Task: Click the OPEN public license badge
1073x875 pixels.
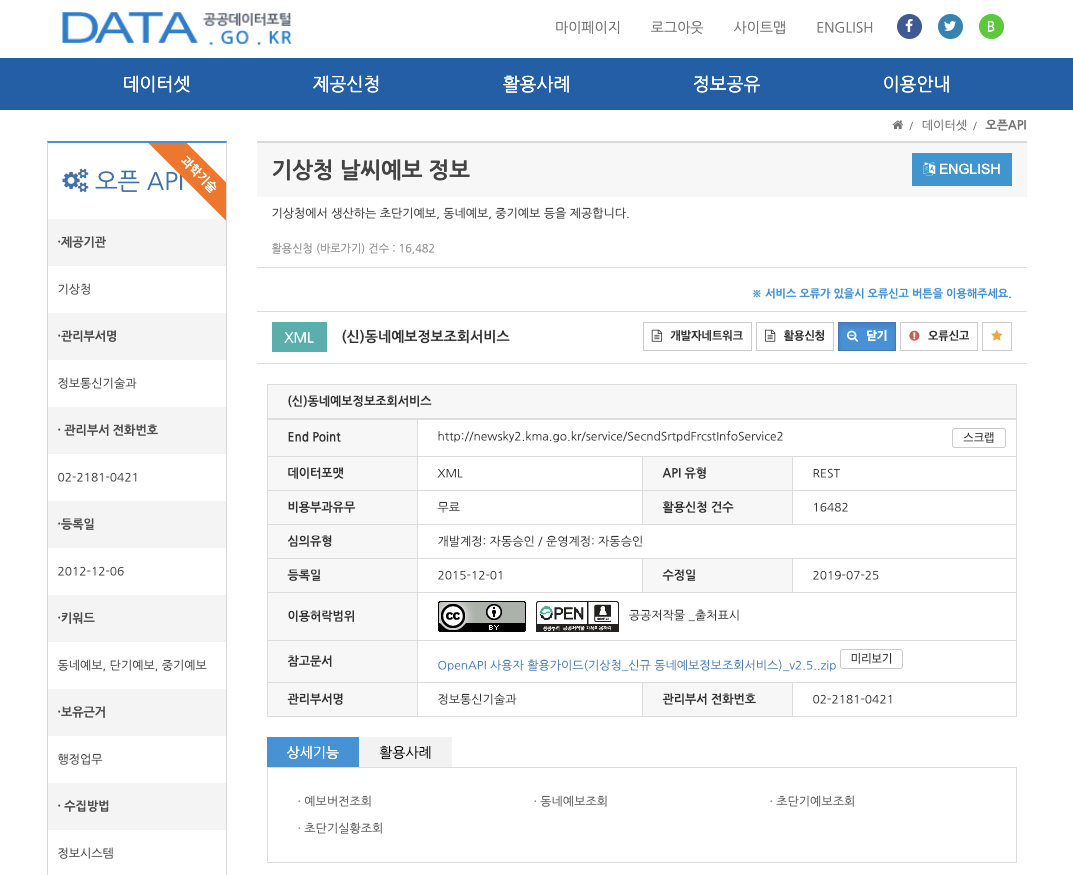Action: point(577,616)
